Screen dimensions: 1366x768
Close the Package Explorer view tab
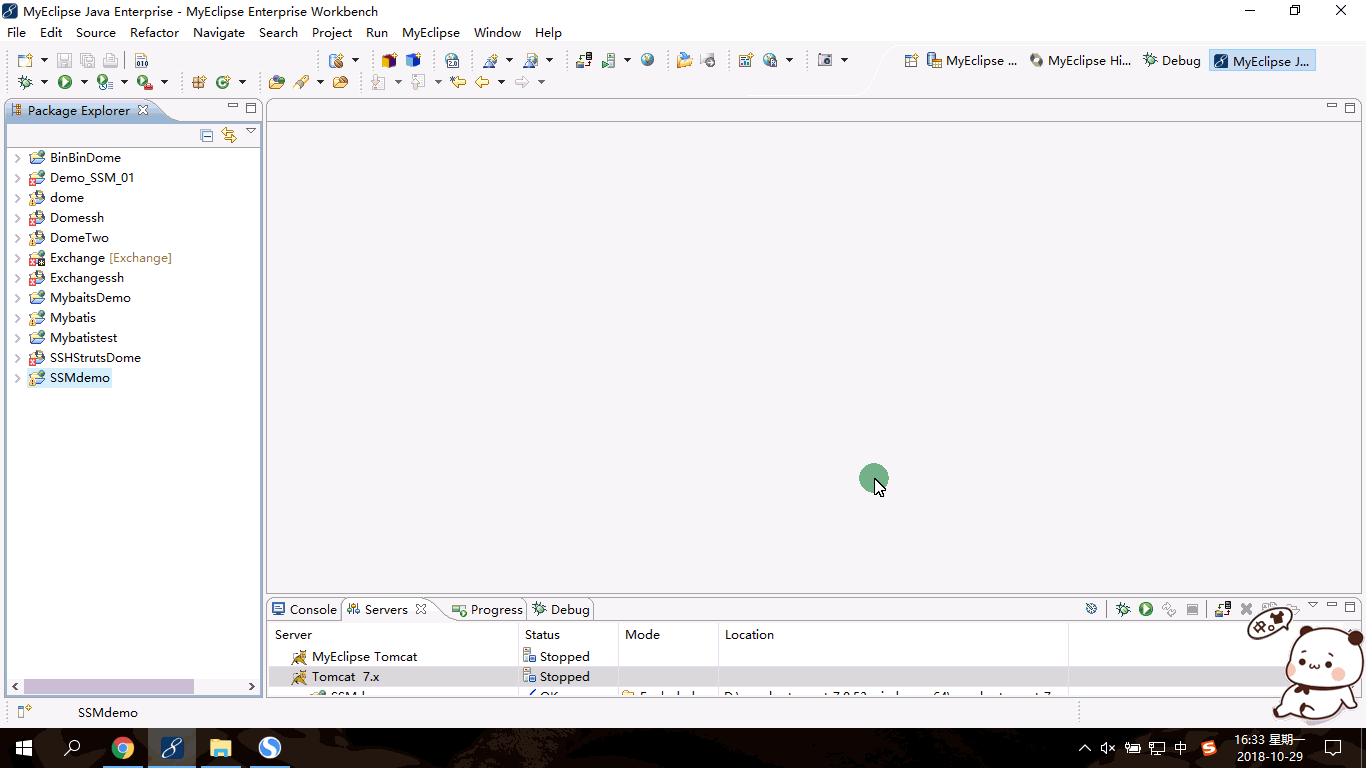click(143, 110)
